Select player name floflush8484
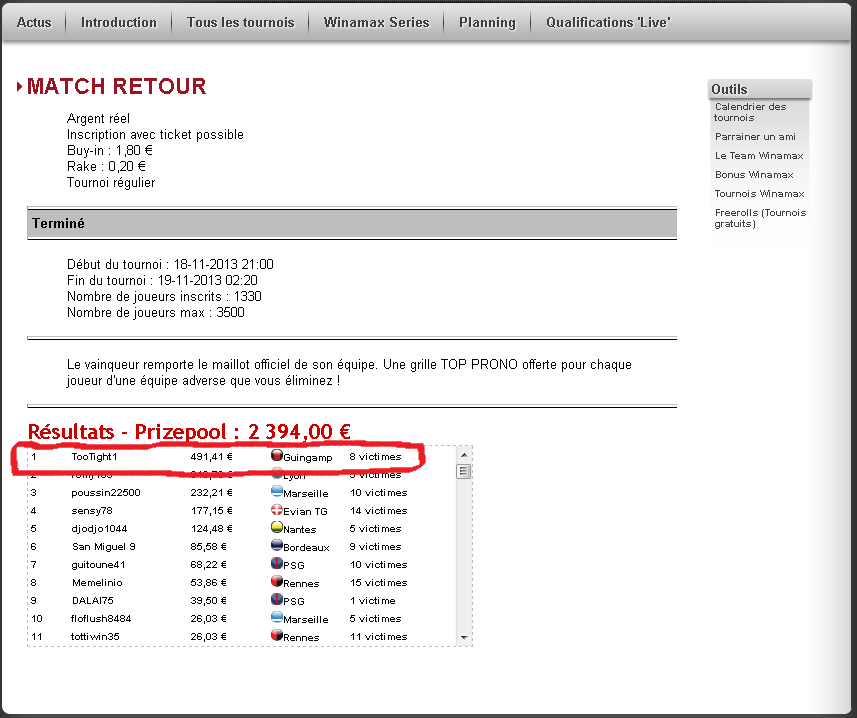 [101, 619]
